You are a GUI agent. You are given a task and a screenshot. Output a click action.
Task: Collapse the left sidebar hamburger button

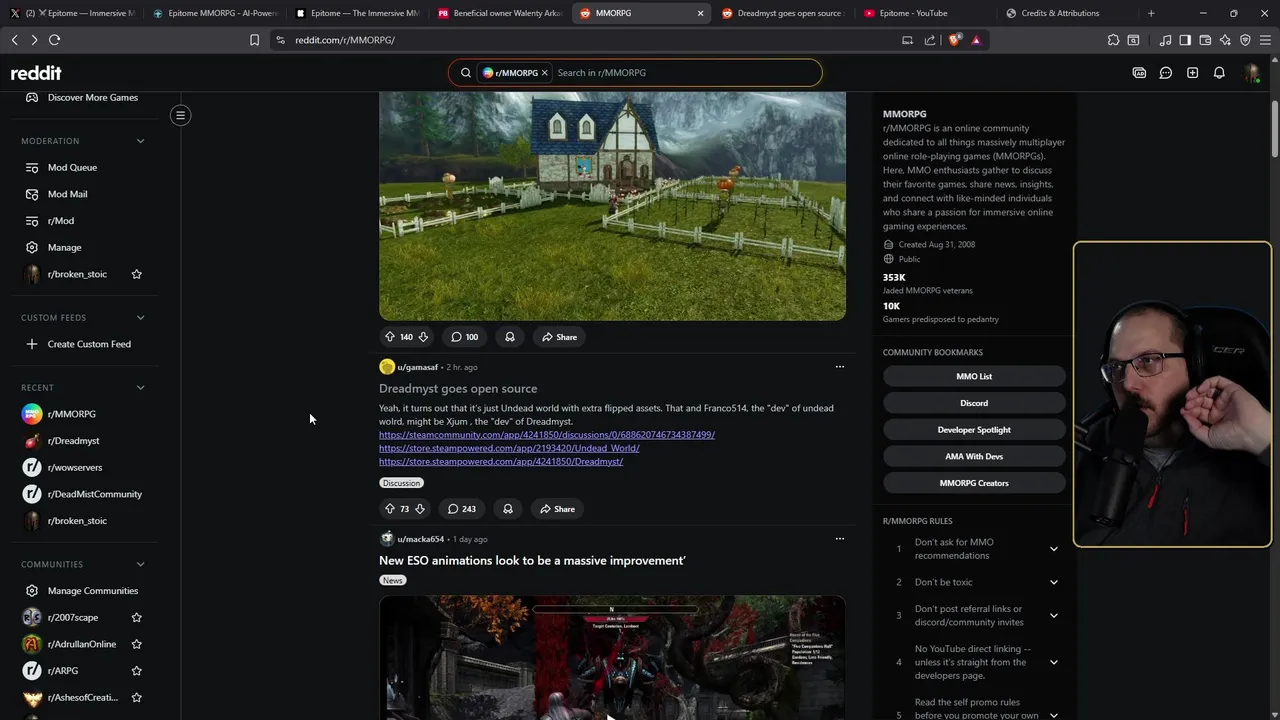click(181, 115)
